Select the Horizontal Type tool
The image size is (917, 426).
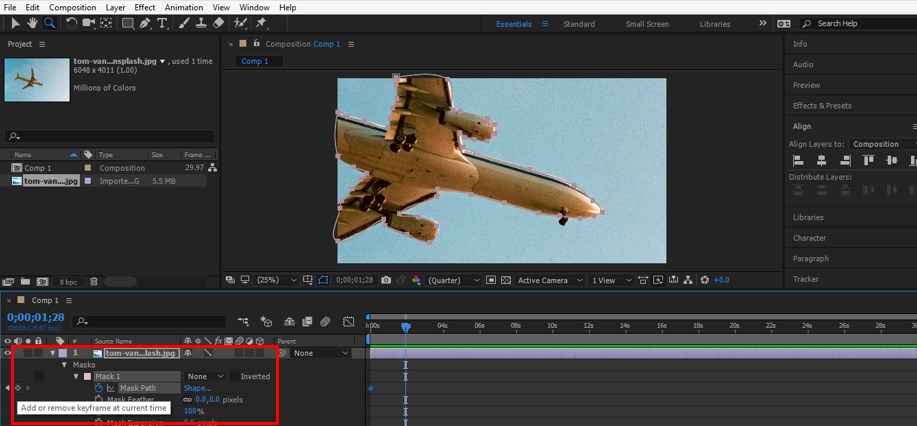(x=162, y=23)
